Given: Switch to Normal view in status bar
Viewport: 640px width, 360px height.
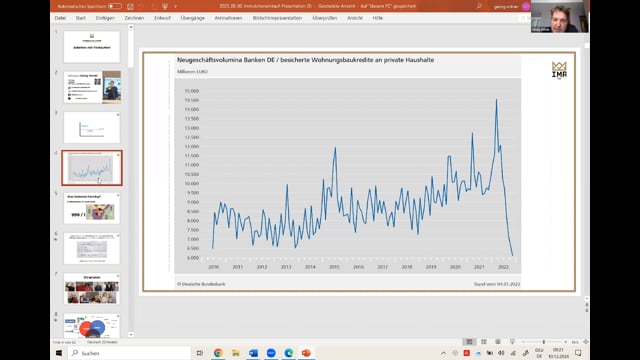Looking at the screenshot, I should (469, 342).
